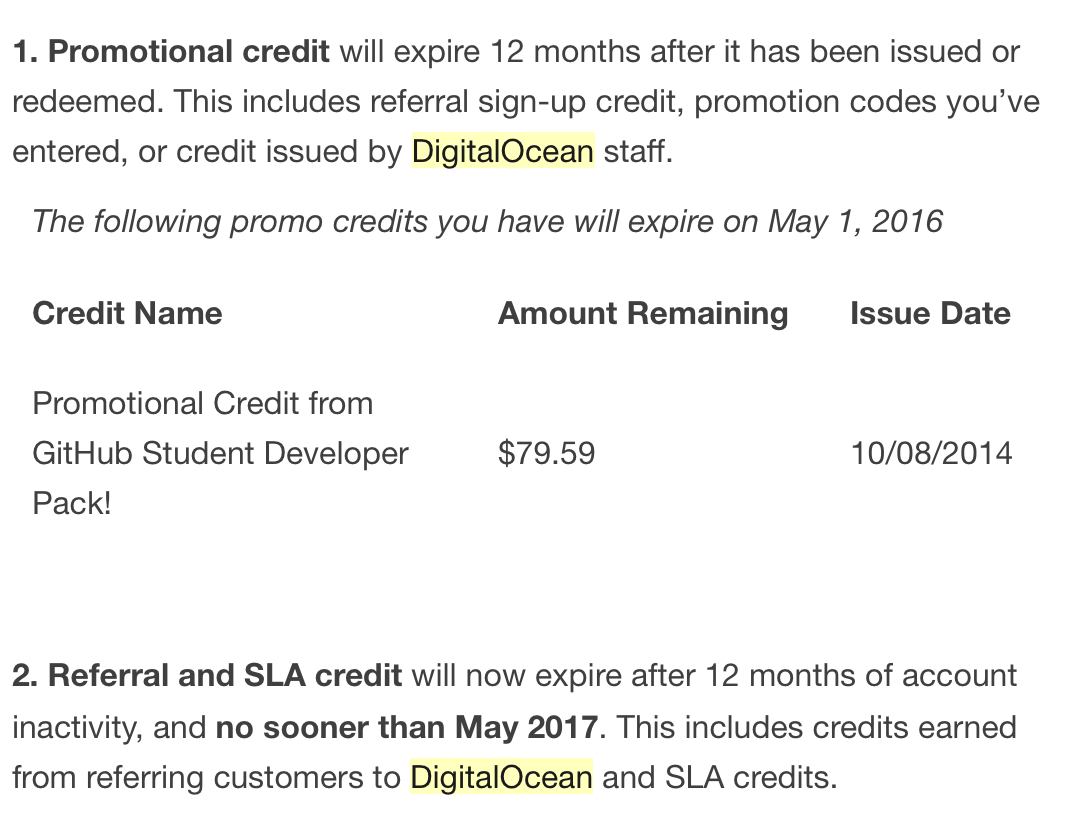Screen dimensions: 1080x824
Task: Select the Amount Remaining column header
Action: pyautogui.click(x=642, y=313)
